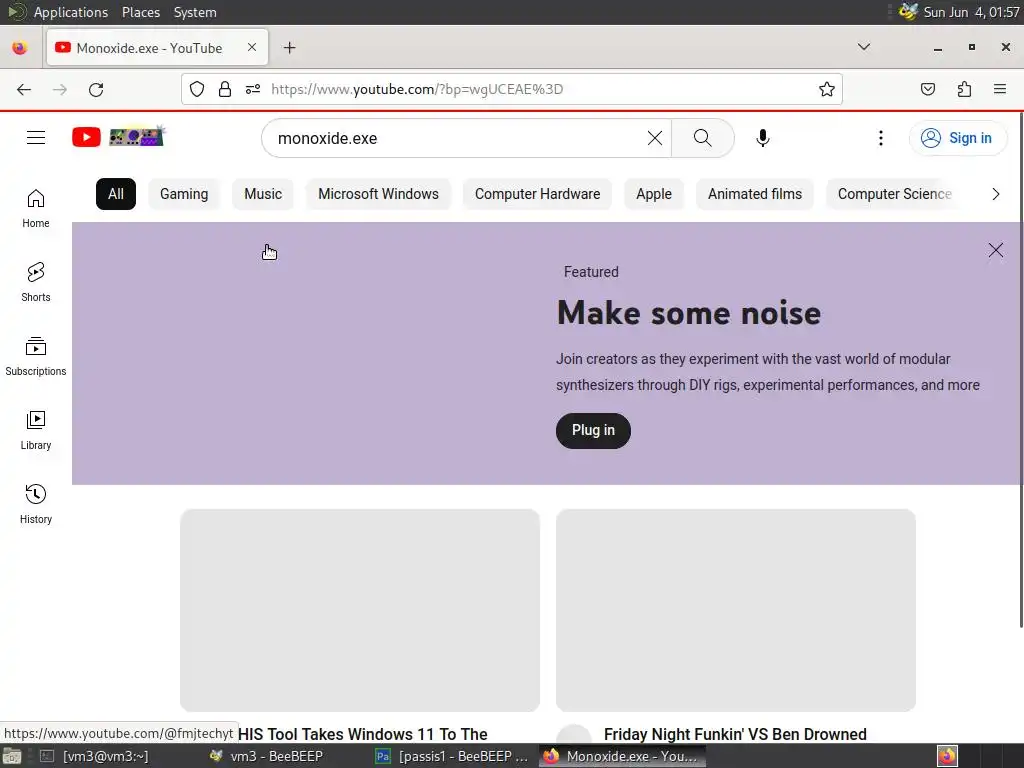The image size is (1024, 768).
Task: Switch to the vm3@vm3 terminal taskbar item
Action: [95, 756]
